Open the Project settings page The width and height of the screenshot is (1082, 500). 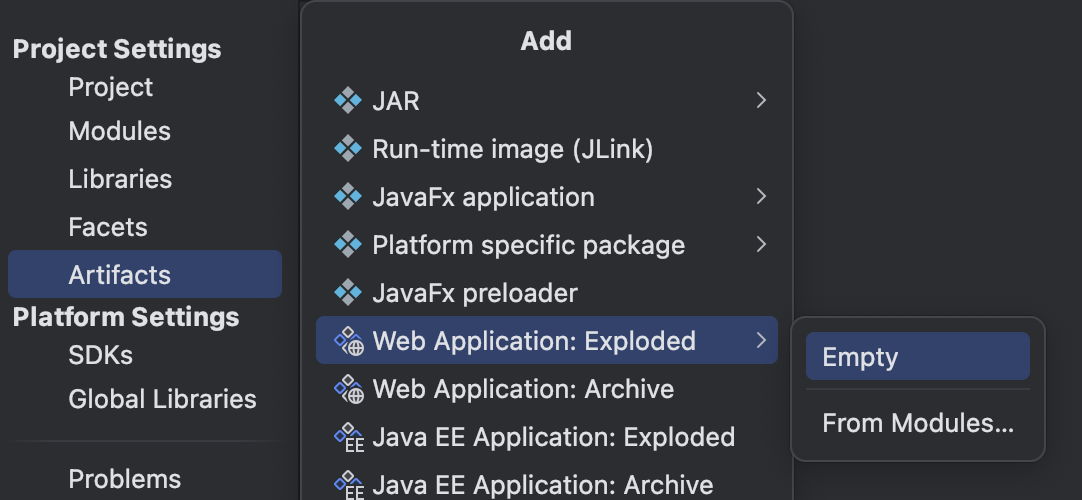(110, 88)
